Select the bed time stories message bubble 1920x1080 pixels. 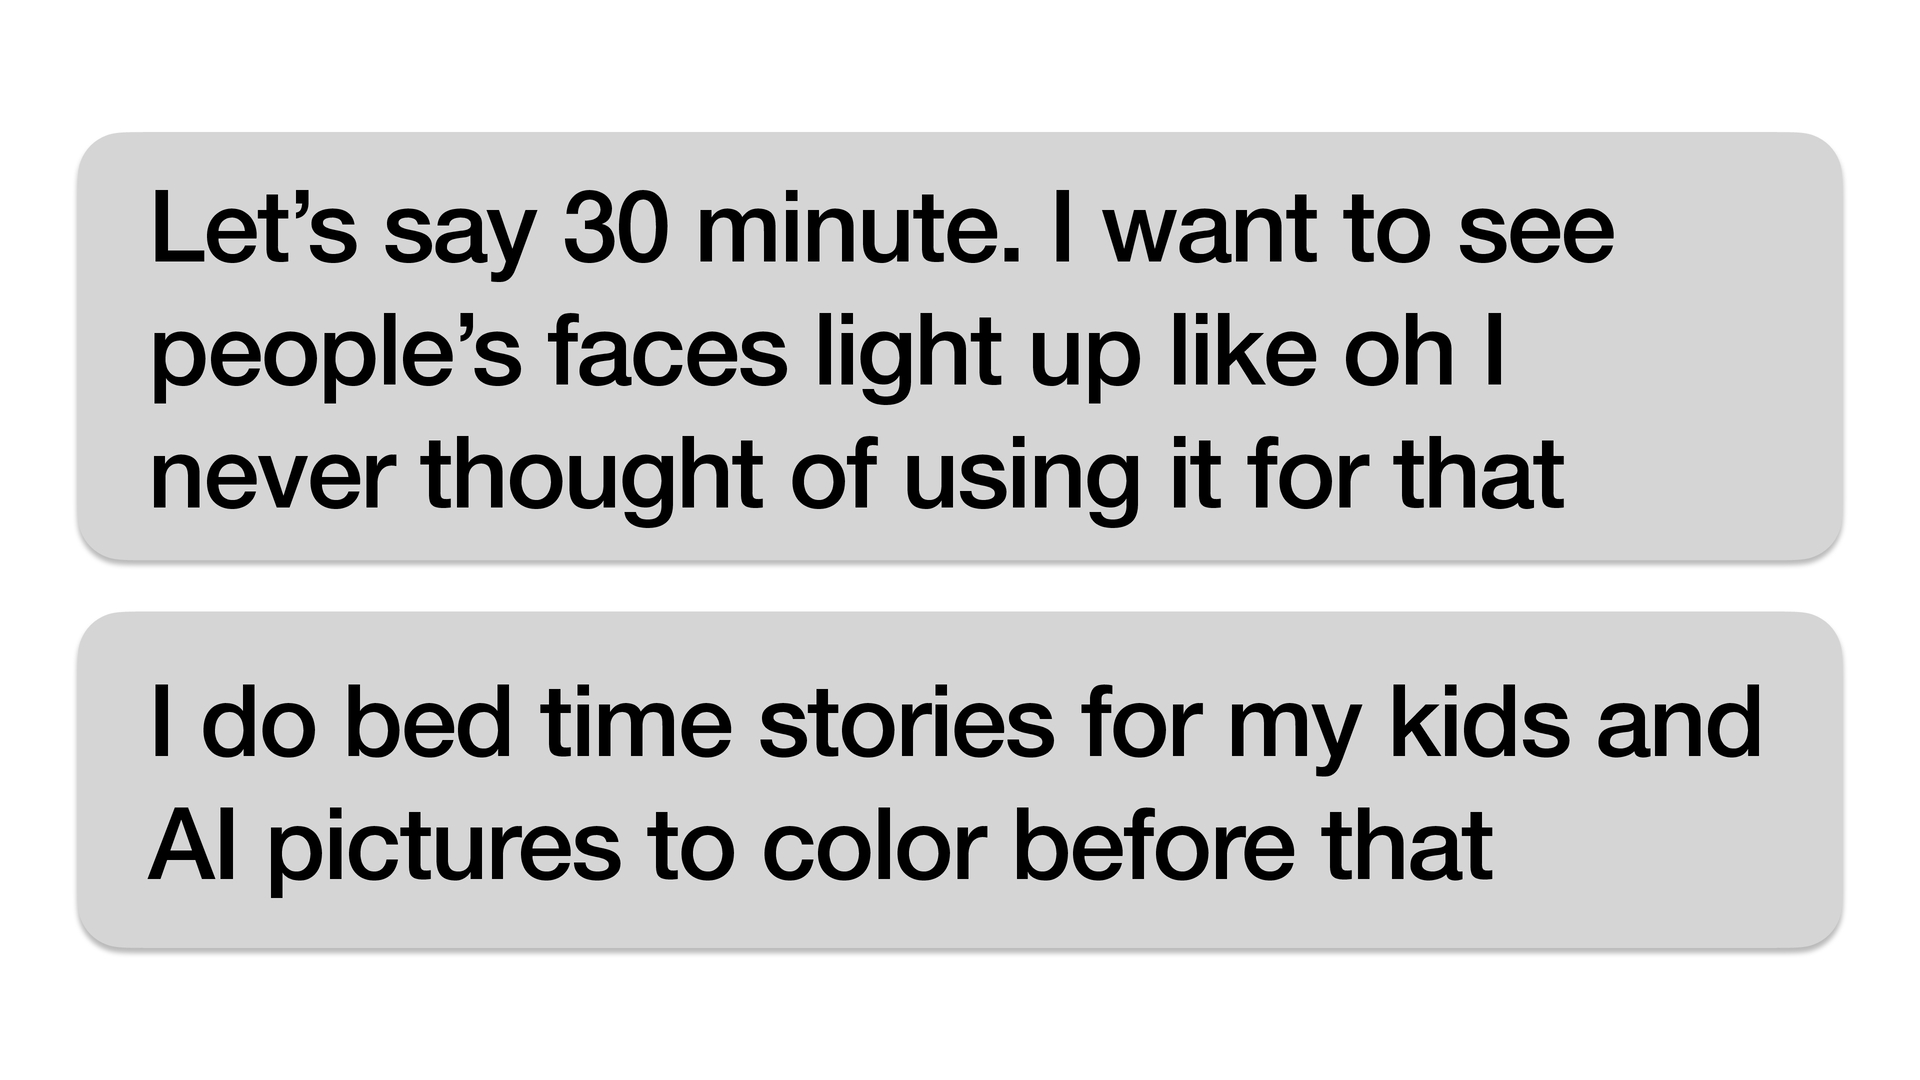coord(960,780)
